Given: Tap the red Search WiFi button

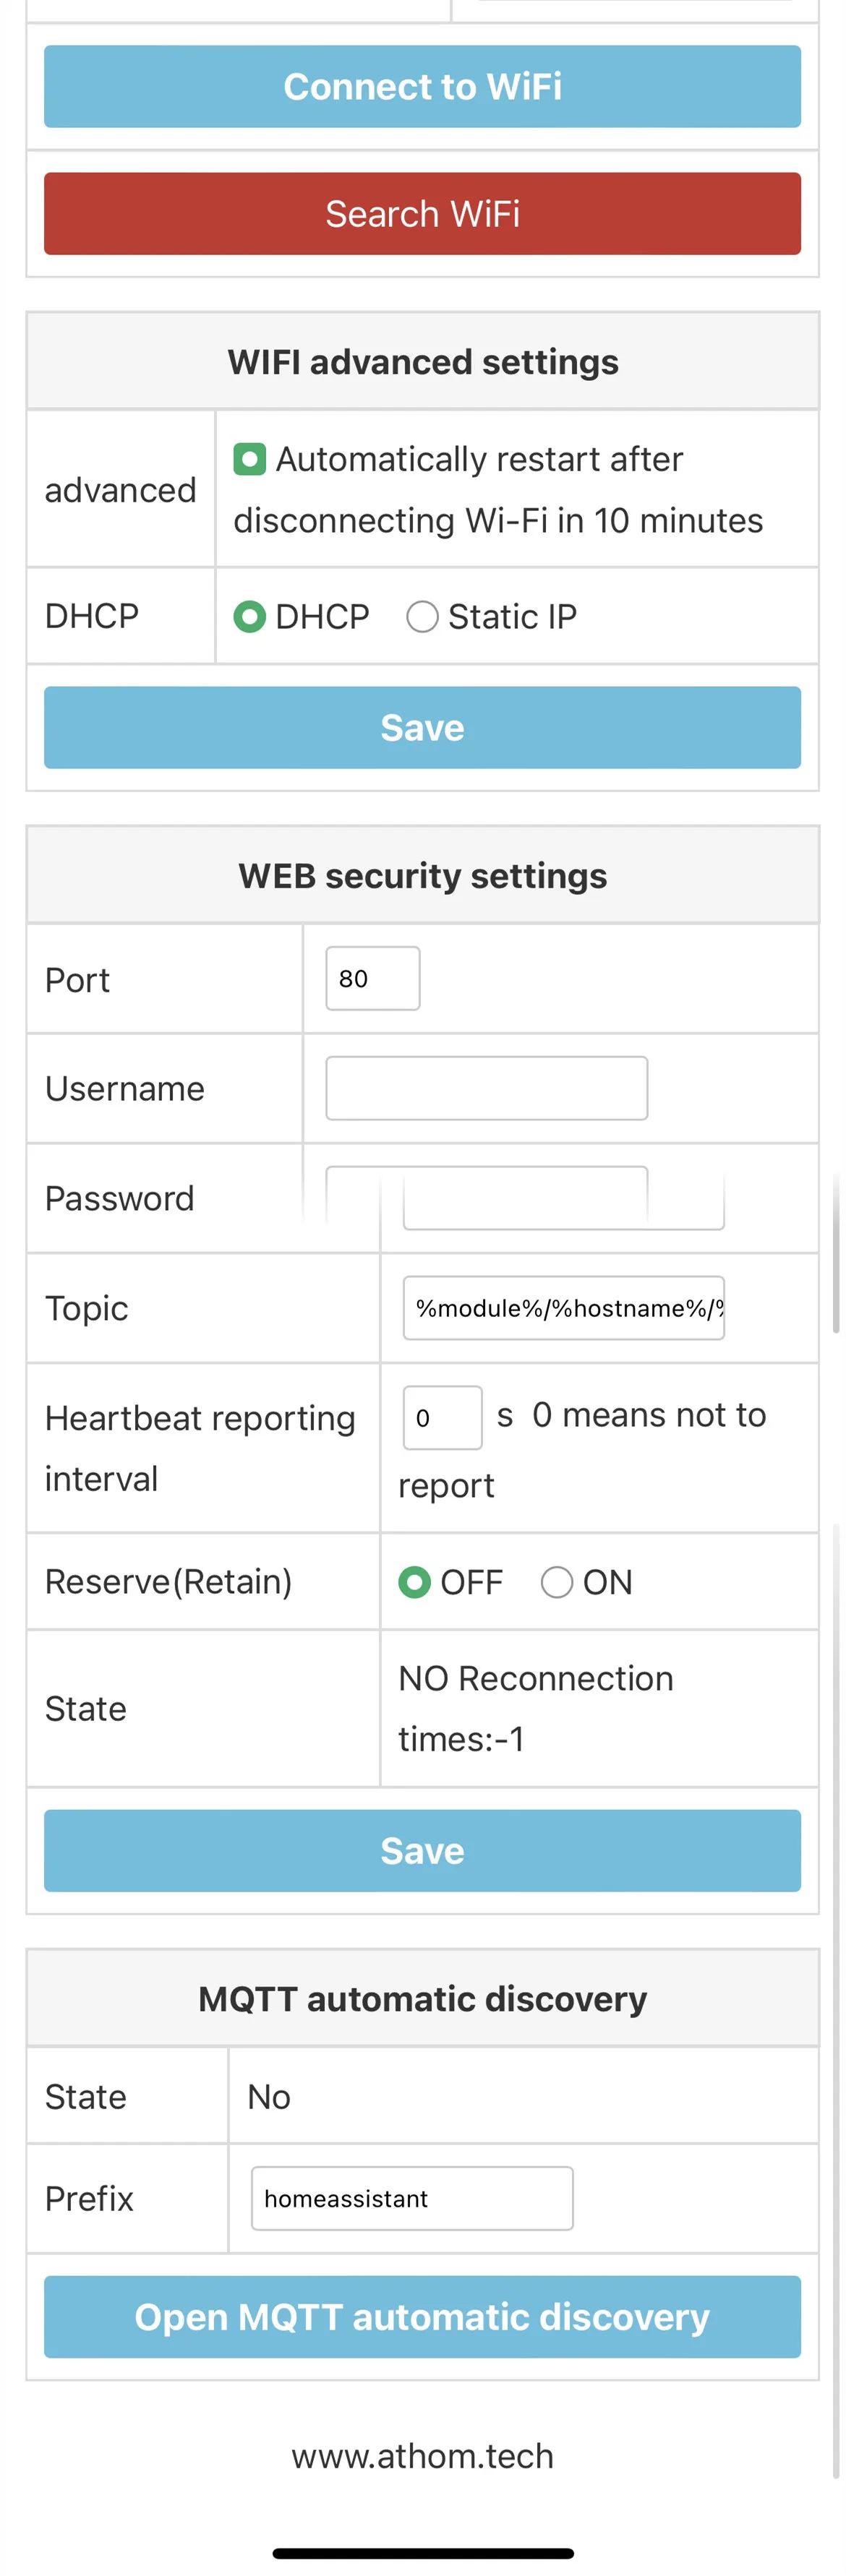Looking at the screenshot, I should (x=422, y=214).
